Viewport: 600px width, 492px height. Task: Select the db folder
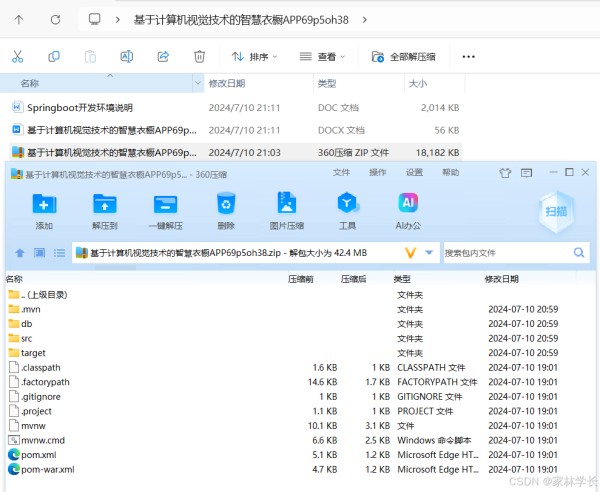click(x=20, y=324)
